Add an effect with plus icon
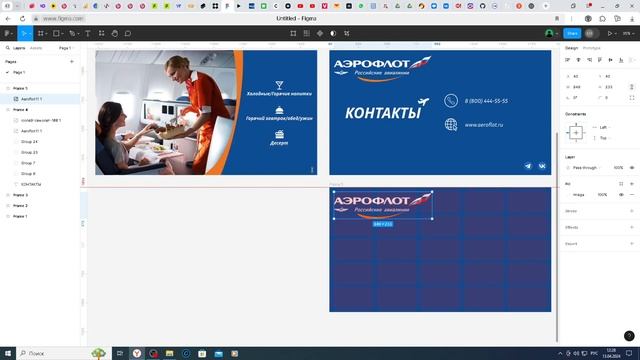The image size is (640, 360). 632,227
